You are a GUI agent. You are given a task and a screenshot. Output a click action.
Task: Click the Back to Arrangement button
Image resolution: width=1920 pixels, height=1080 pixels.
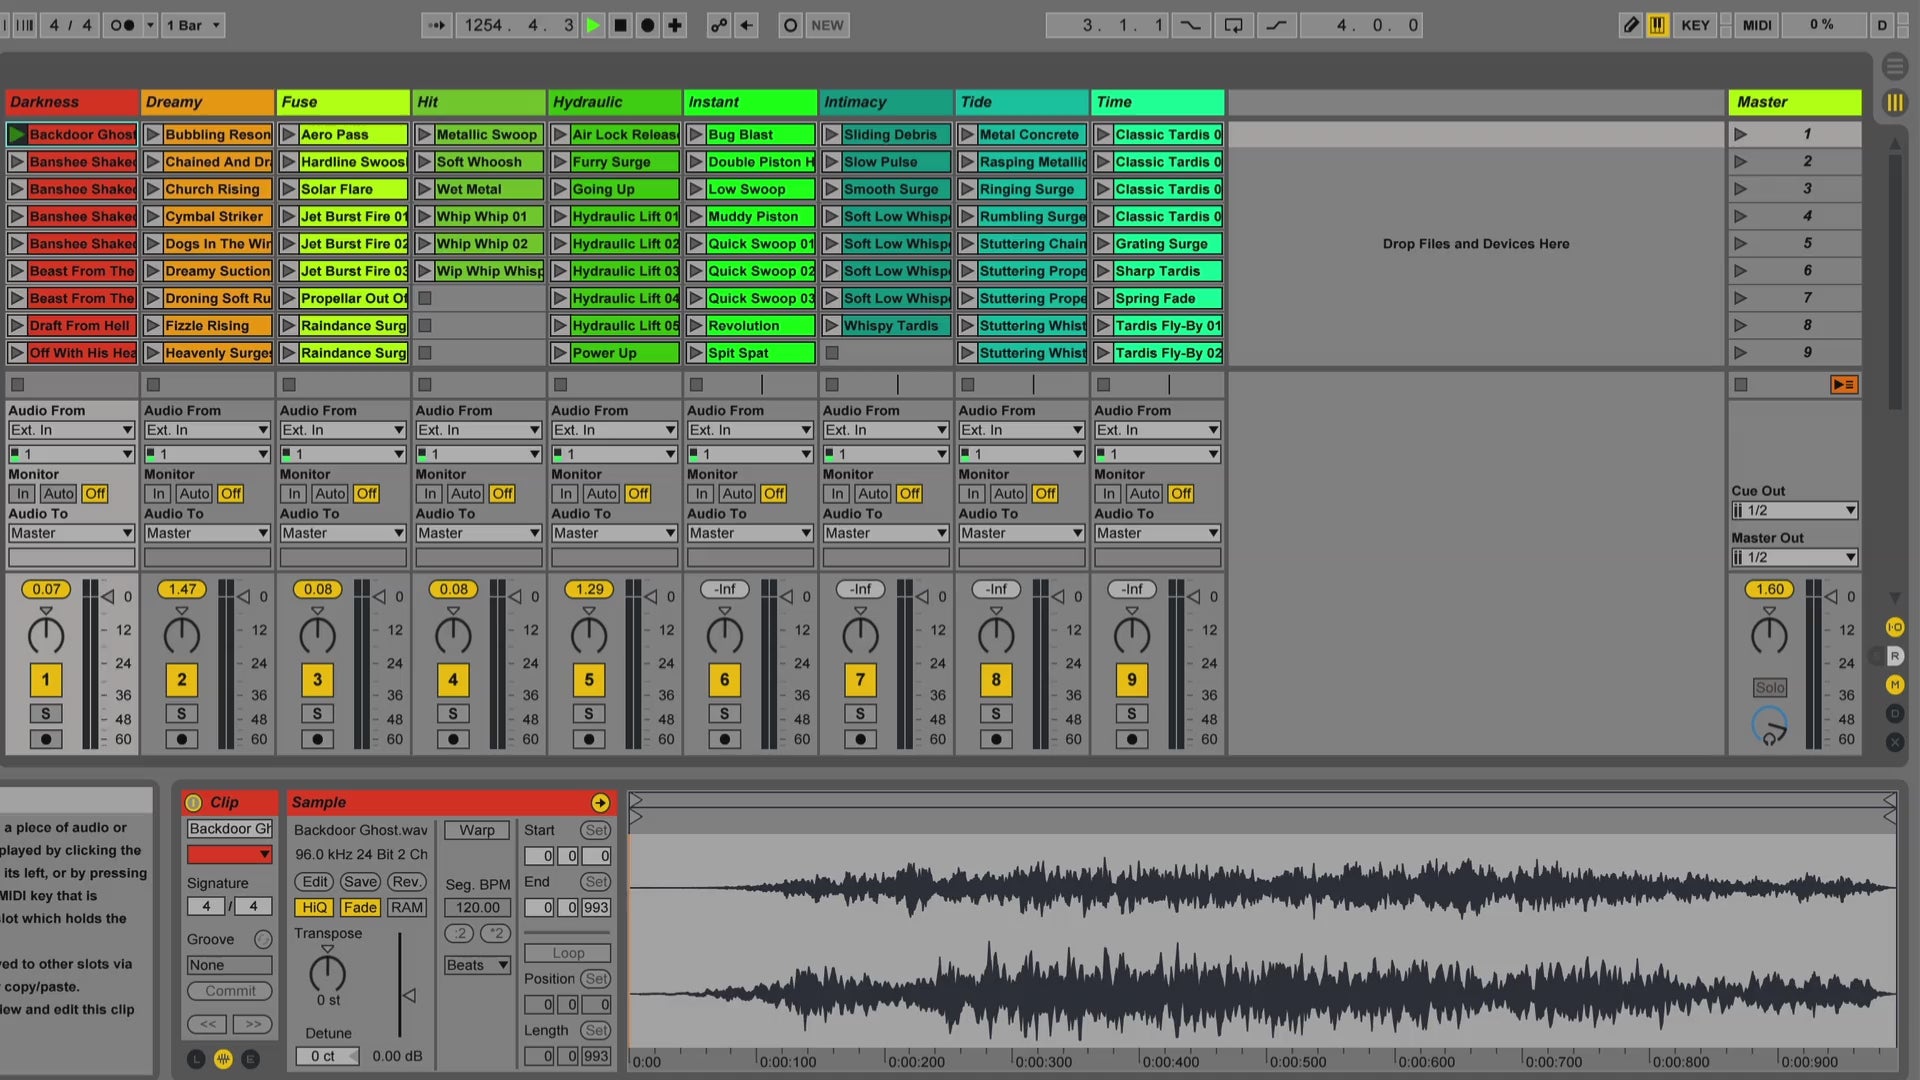pos(1844,385)
